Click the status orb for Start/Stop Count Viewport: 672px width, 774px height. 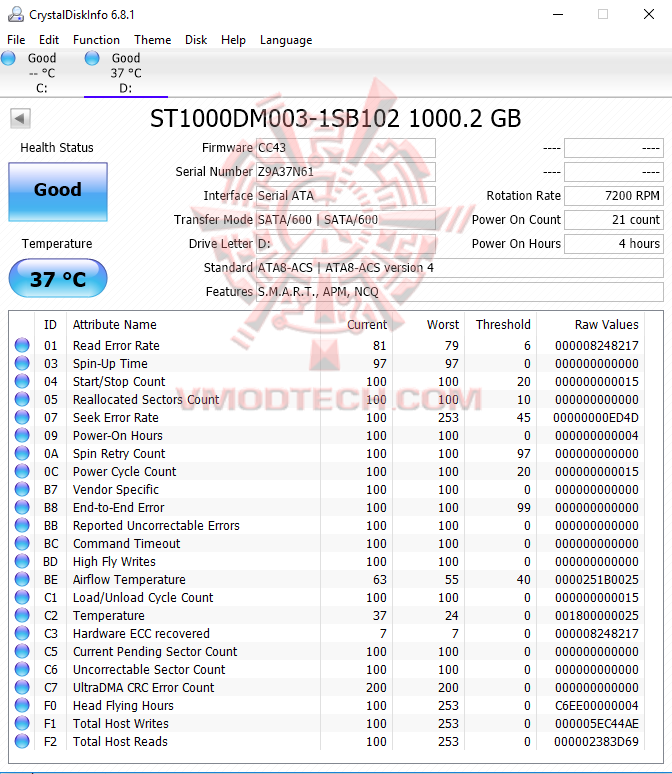pos(22,381)
